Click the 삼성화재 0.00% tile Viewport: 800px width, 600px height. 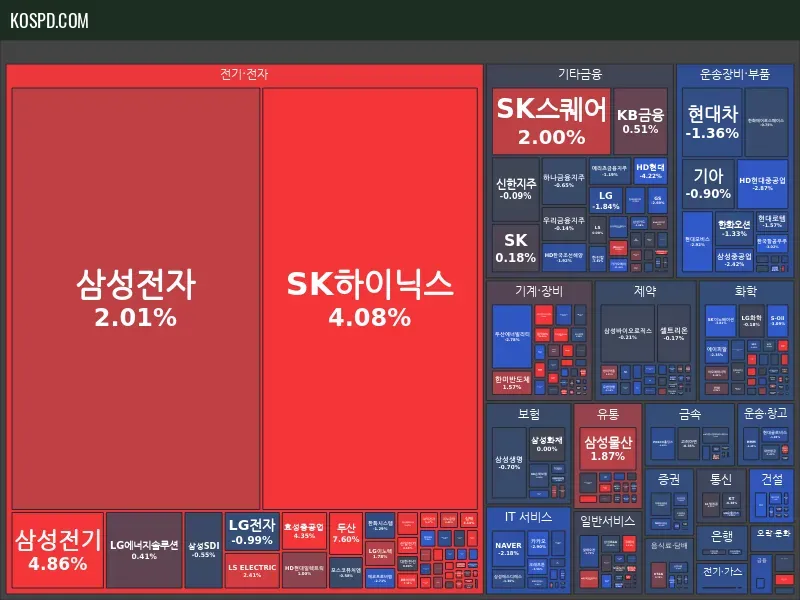click(547, 444)
